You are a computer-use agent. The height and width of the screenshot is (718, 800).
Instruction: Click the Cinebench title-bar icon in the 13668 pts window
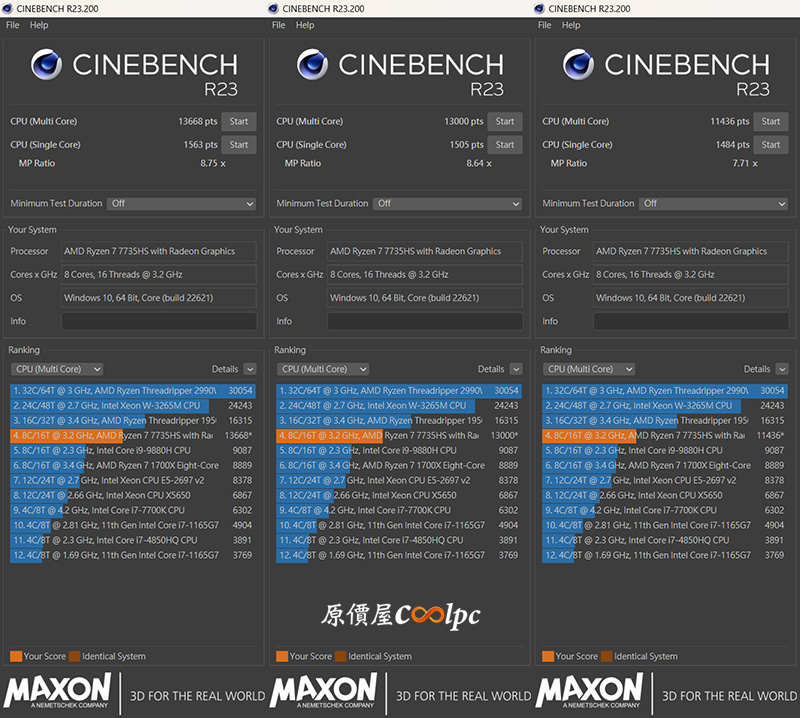(7, 8)
